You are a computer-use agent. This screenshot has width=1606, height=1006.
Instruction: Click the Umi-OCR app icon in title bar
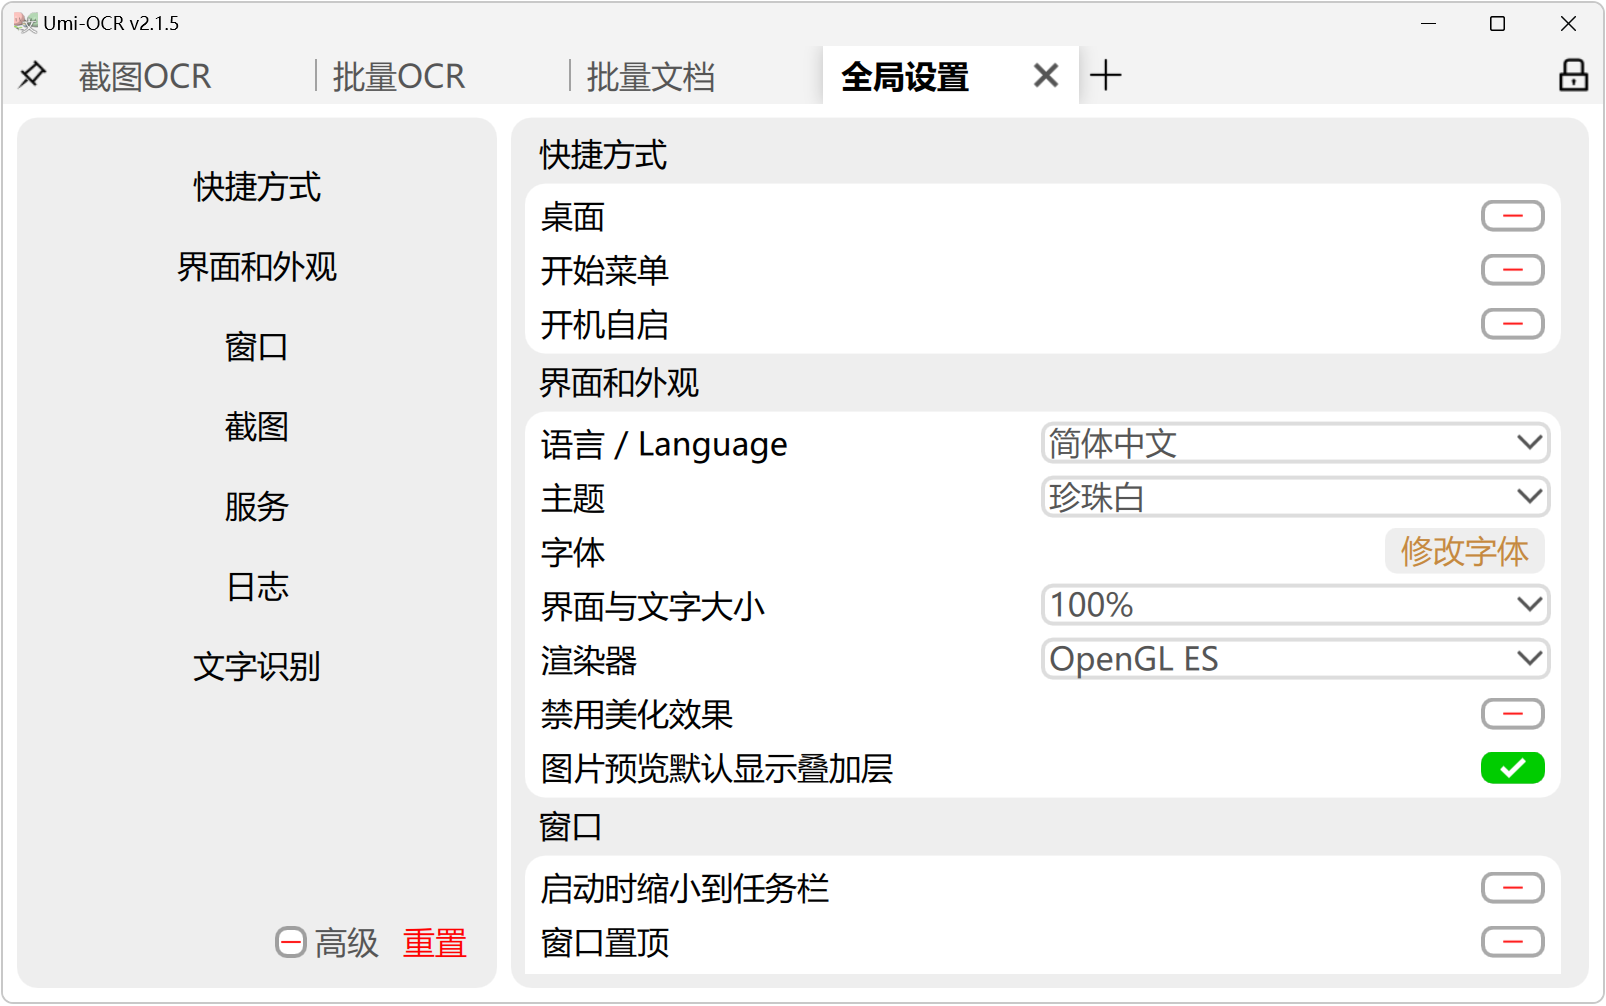pyautogui.click(x=25, y=23)
